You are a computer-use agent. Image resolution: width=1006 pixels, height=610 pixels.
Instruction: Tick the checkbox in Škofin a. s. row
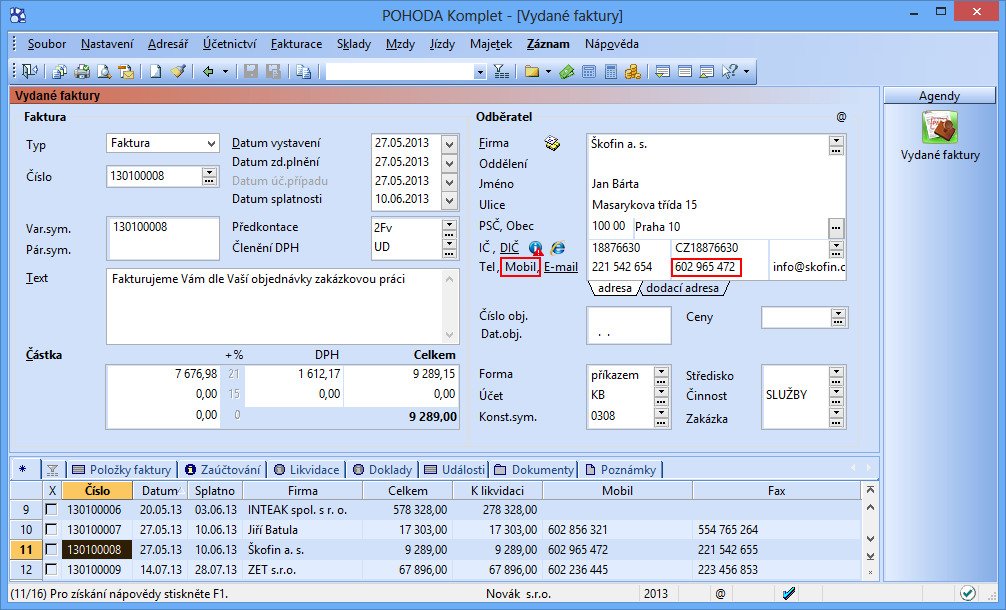(51, 549)
